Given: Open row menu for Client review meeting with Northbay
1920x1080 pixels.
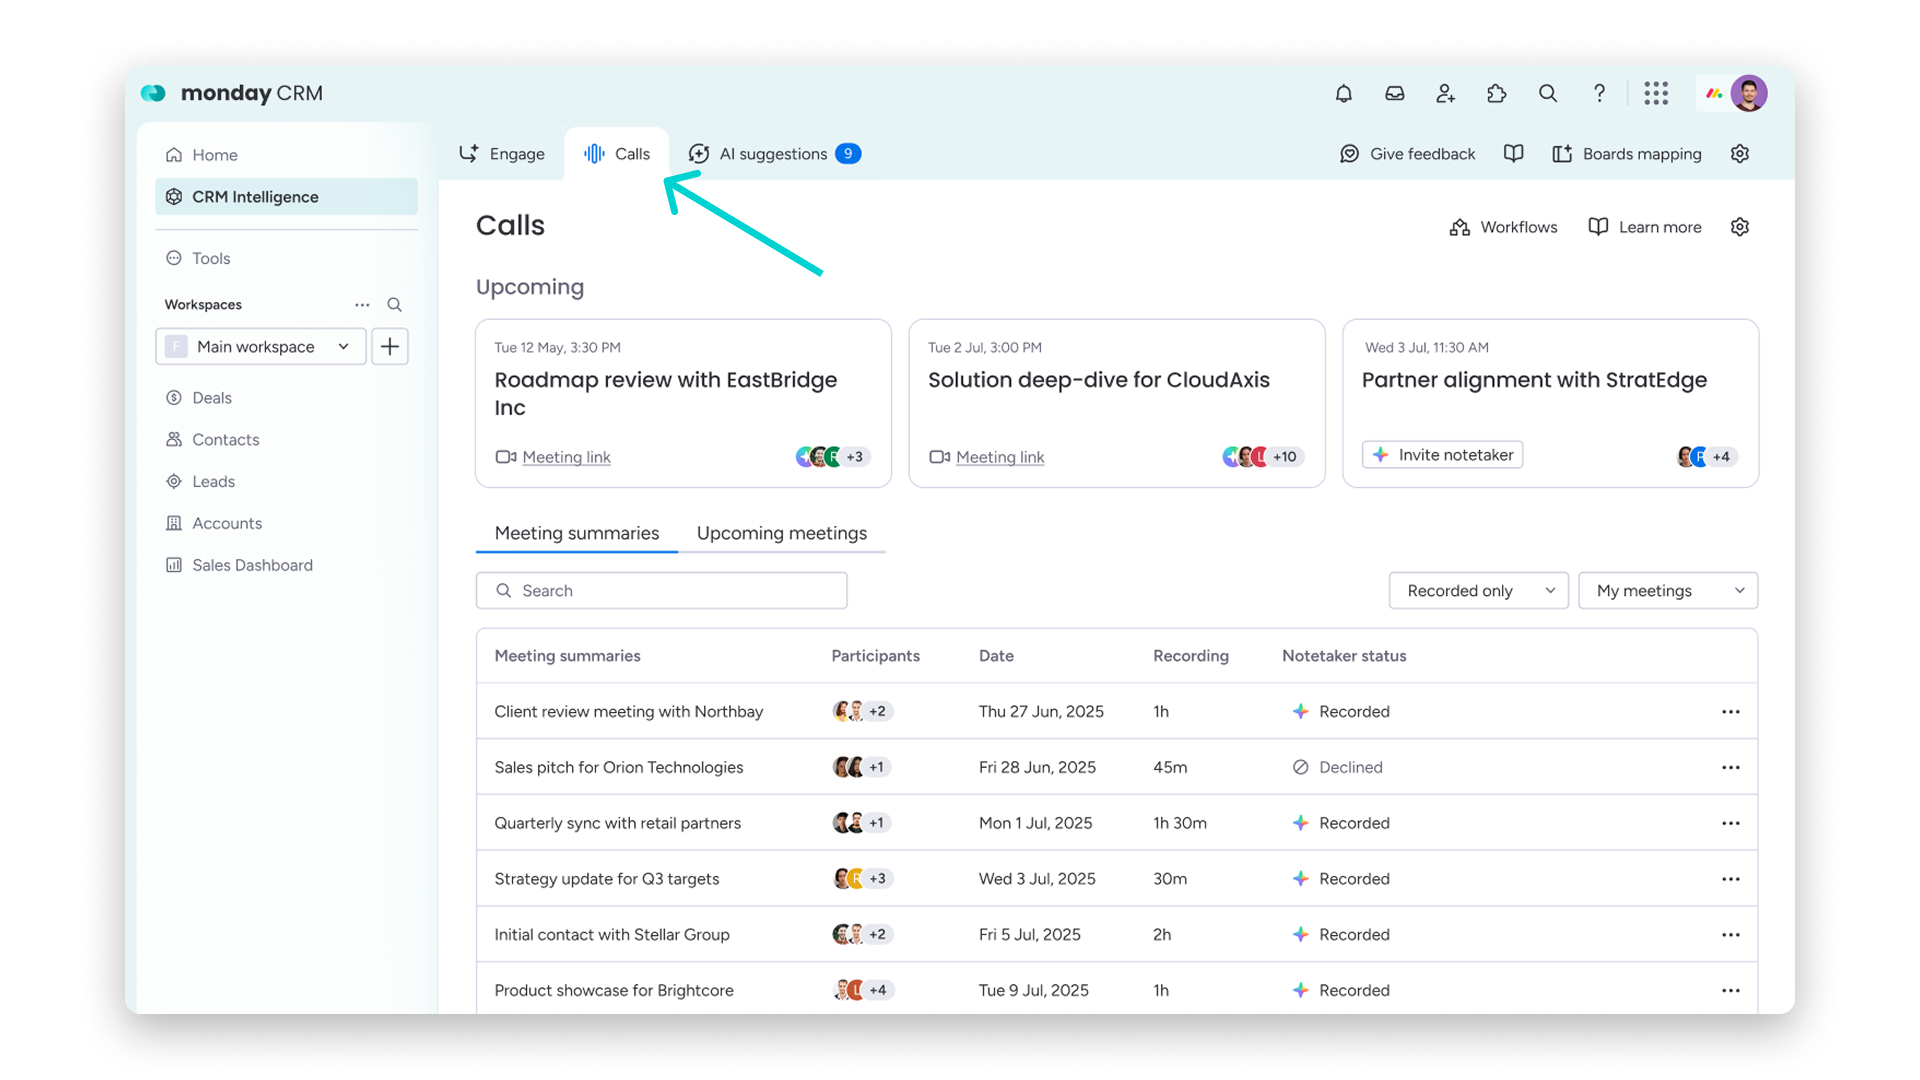Looking at the screenshot, I should (x=1731, y=711).
